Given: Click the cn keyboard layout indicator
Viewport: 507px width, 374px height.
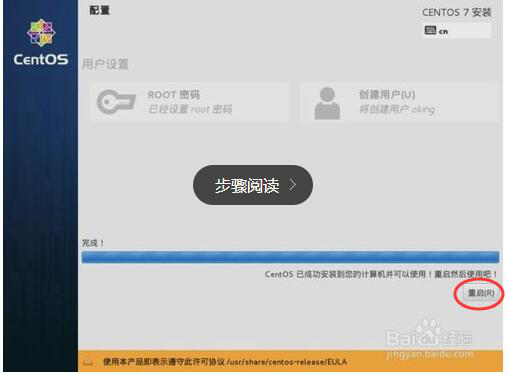Looking at the screenshot, I should coord(457,31).
